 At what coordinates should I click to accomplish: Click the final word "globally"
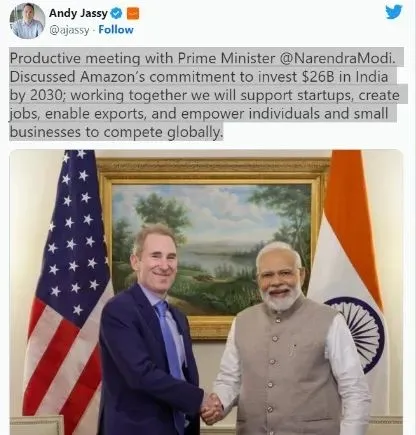194,133
